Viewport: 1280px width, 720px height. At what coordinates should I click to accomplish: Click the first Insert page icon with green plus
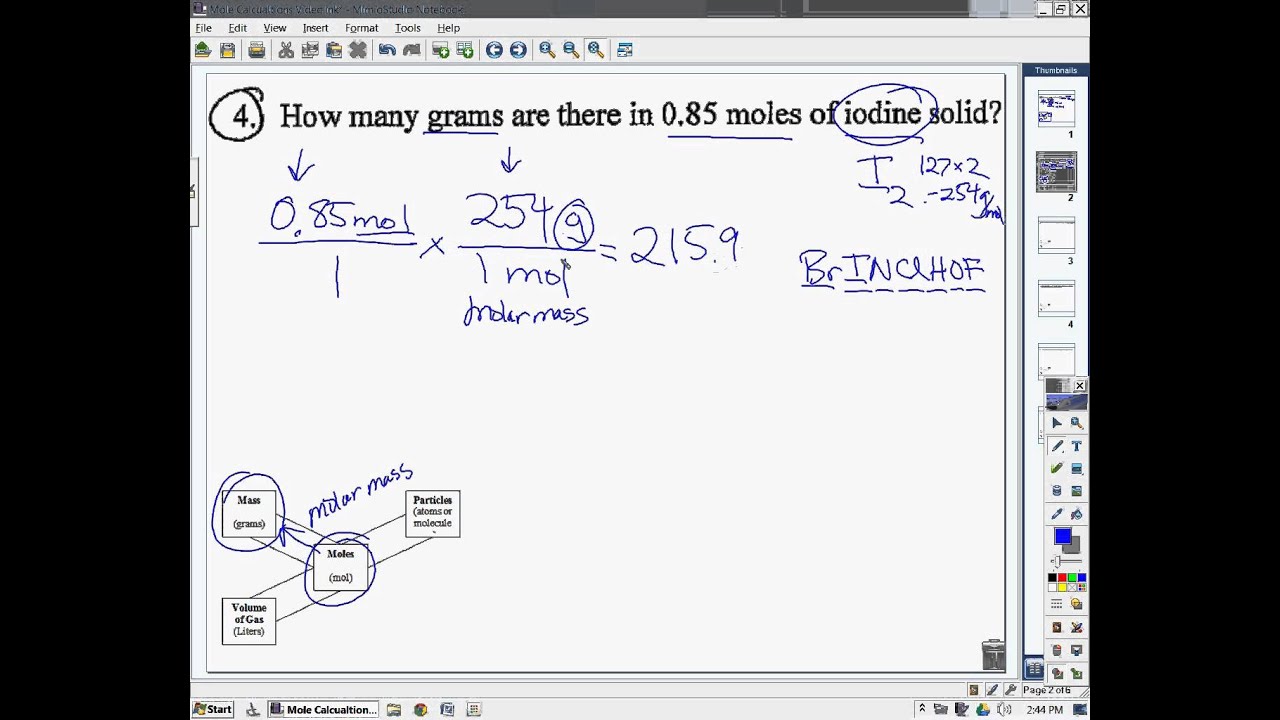(x=440, y=50)
